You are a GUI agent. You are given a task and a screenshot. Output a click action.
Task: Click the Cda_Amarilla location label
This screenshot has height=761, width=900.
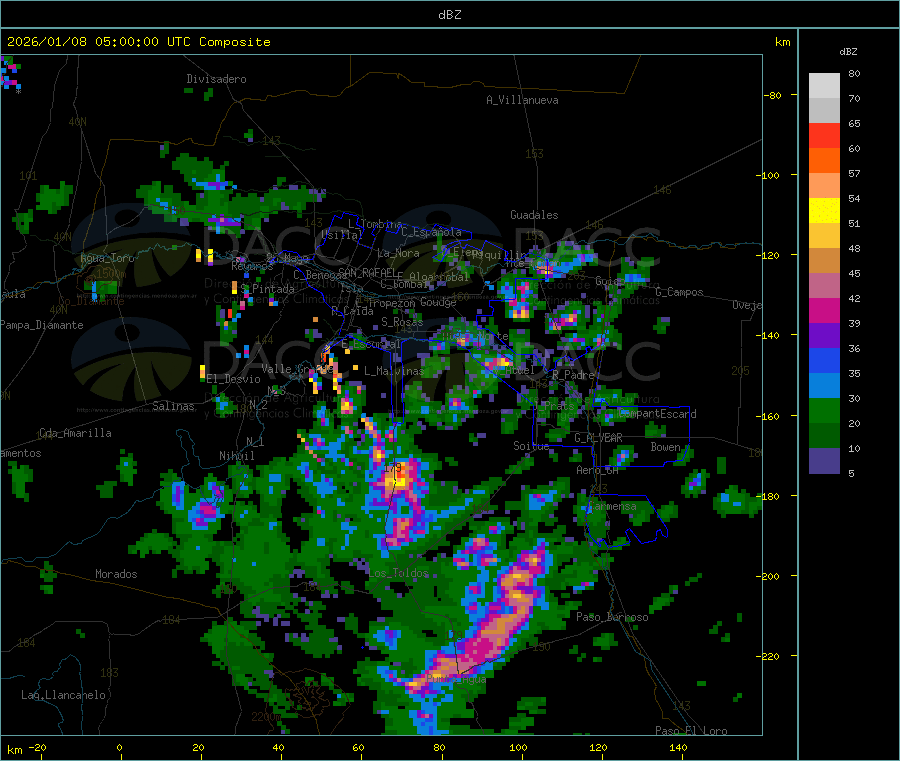point(75,433)
